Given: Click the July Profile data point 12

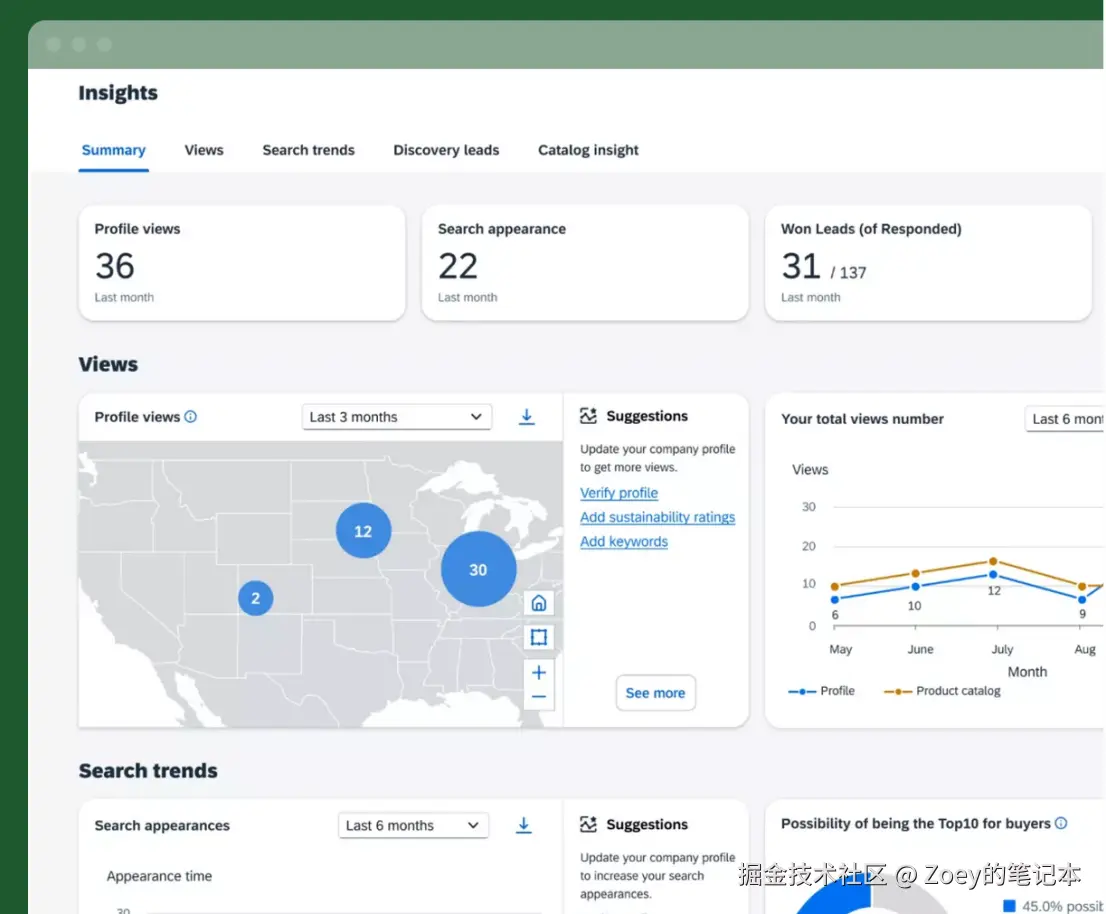Looking at the screenshot, I should coord(993,575).
